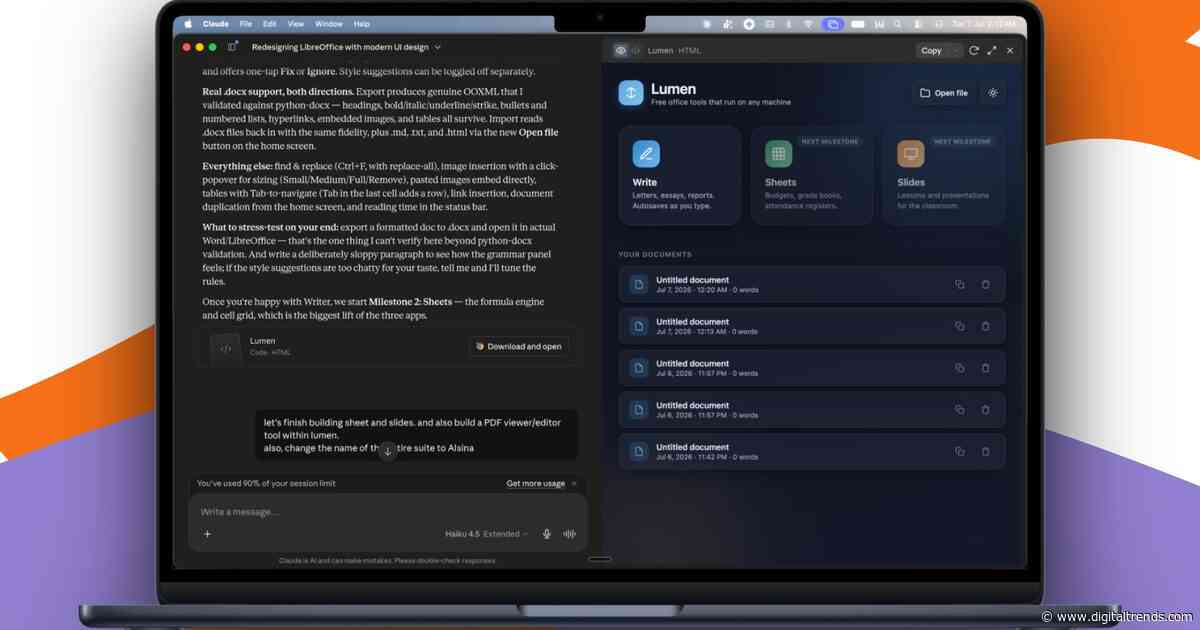The width and height of the screenshot is (1200, 630).
Task: Open the Write app card in Lumen
Action: [x=680, y=175]
